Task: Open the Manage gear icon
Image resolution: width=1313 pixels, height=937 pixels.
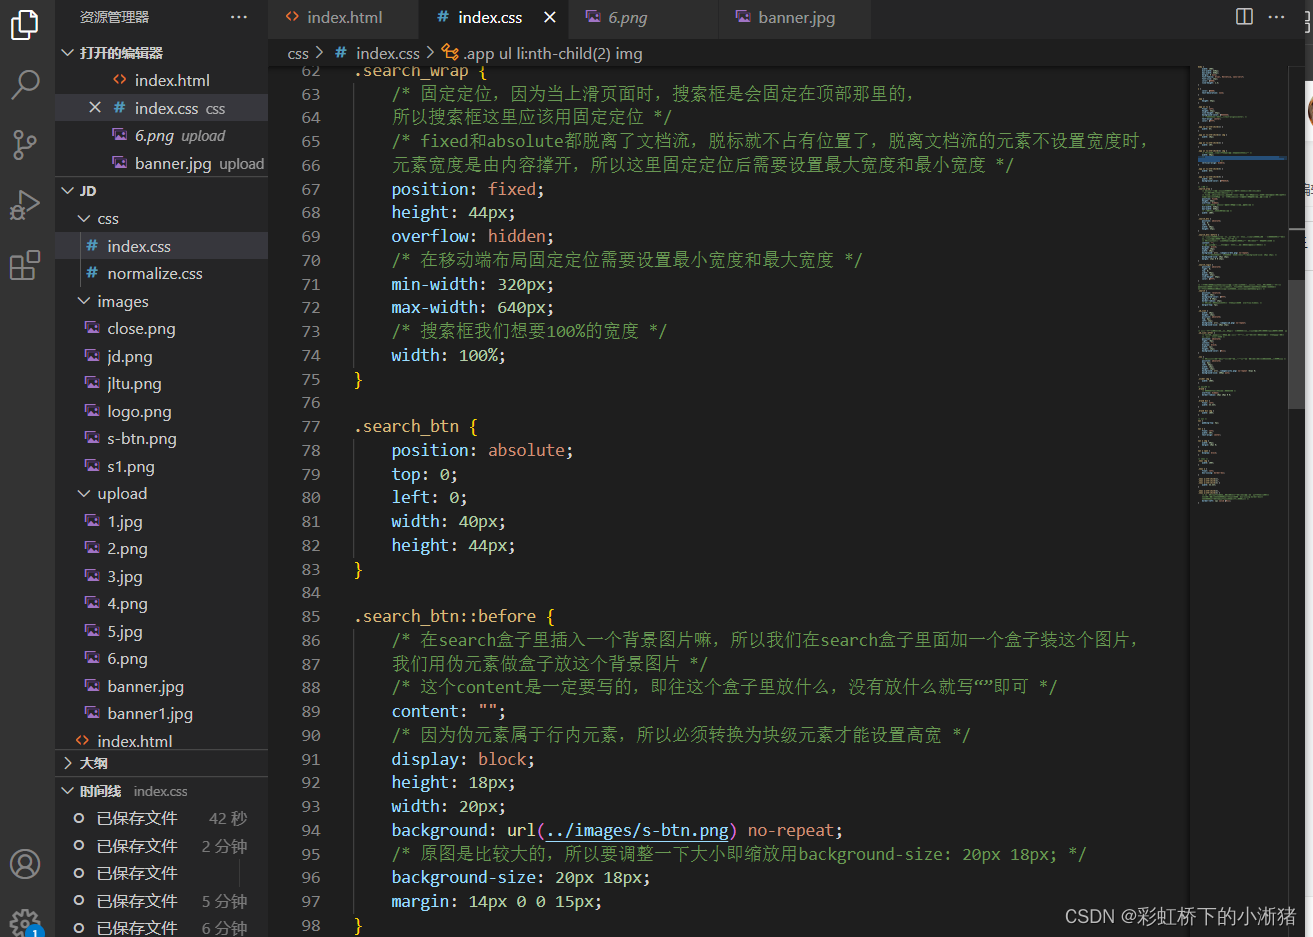Action: (x=25, y=922)
